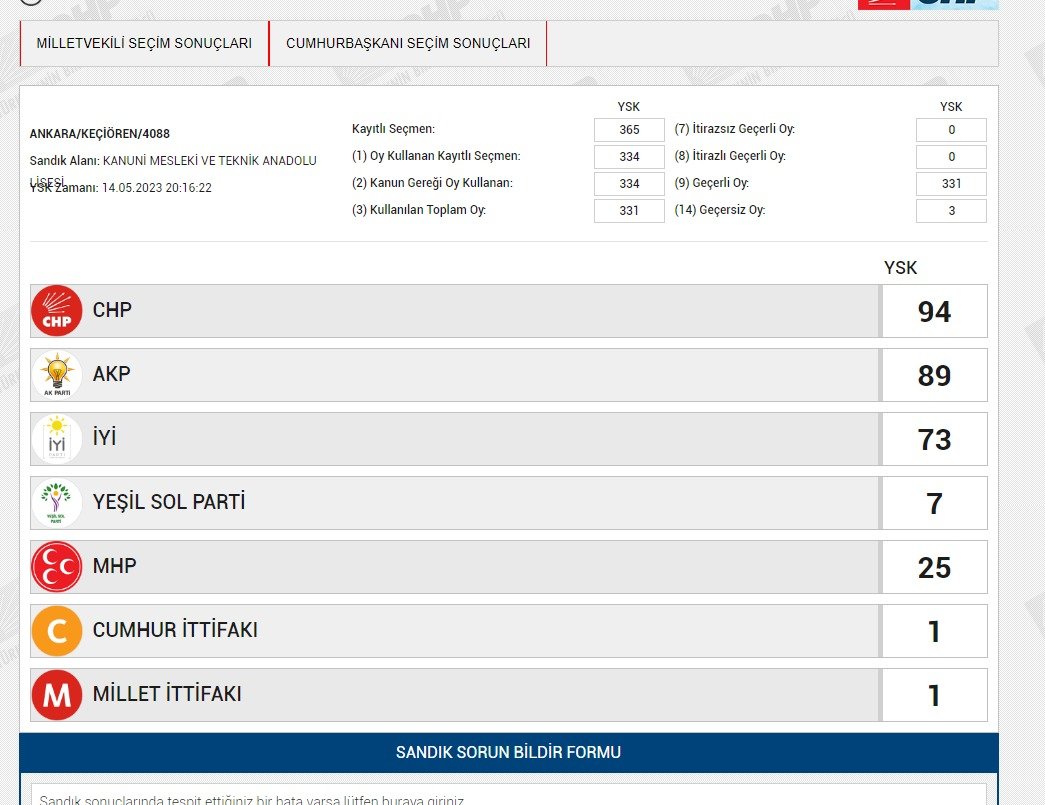Click the İYİ party sun logo
Image resolution: width=1045 pixels, height=805 pixels.
(x=57, y=438)
